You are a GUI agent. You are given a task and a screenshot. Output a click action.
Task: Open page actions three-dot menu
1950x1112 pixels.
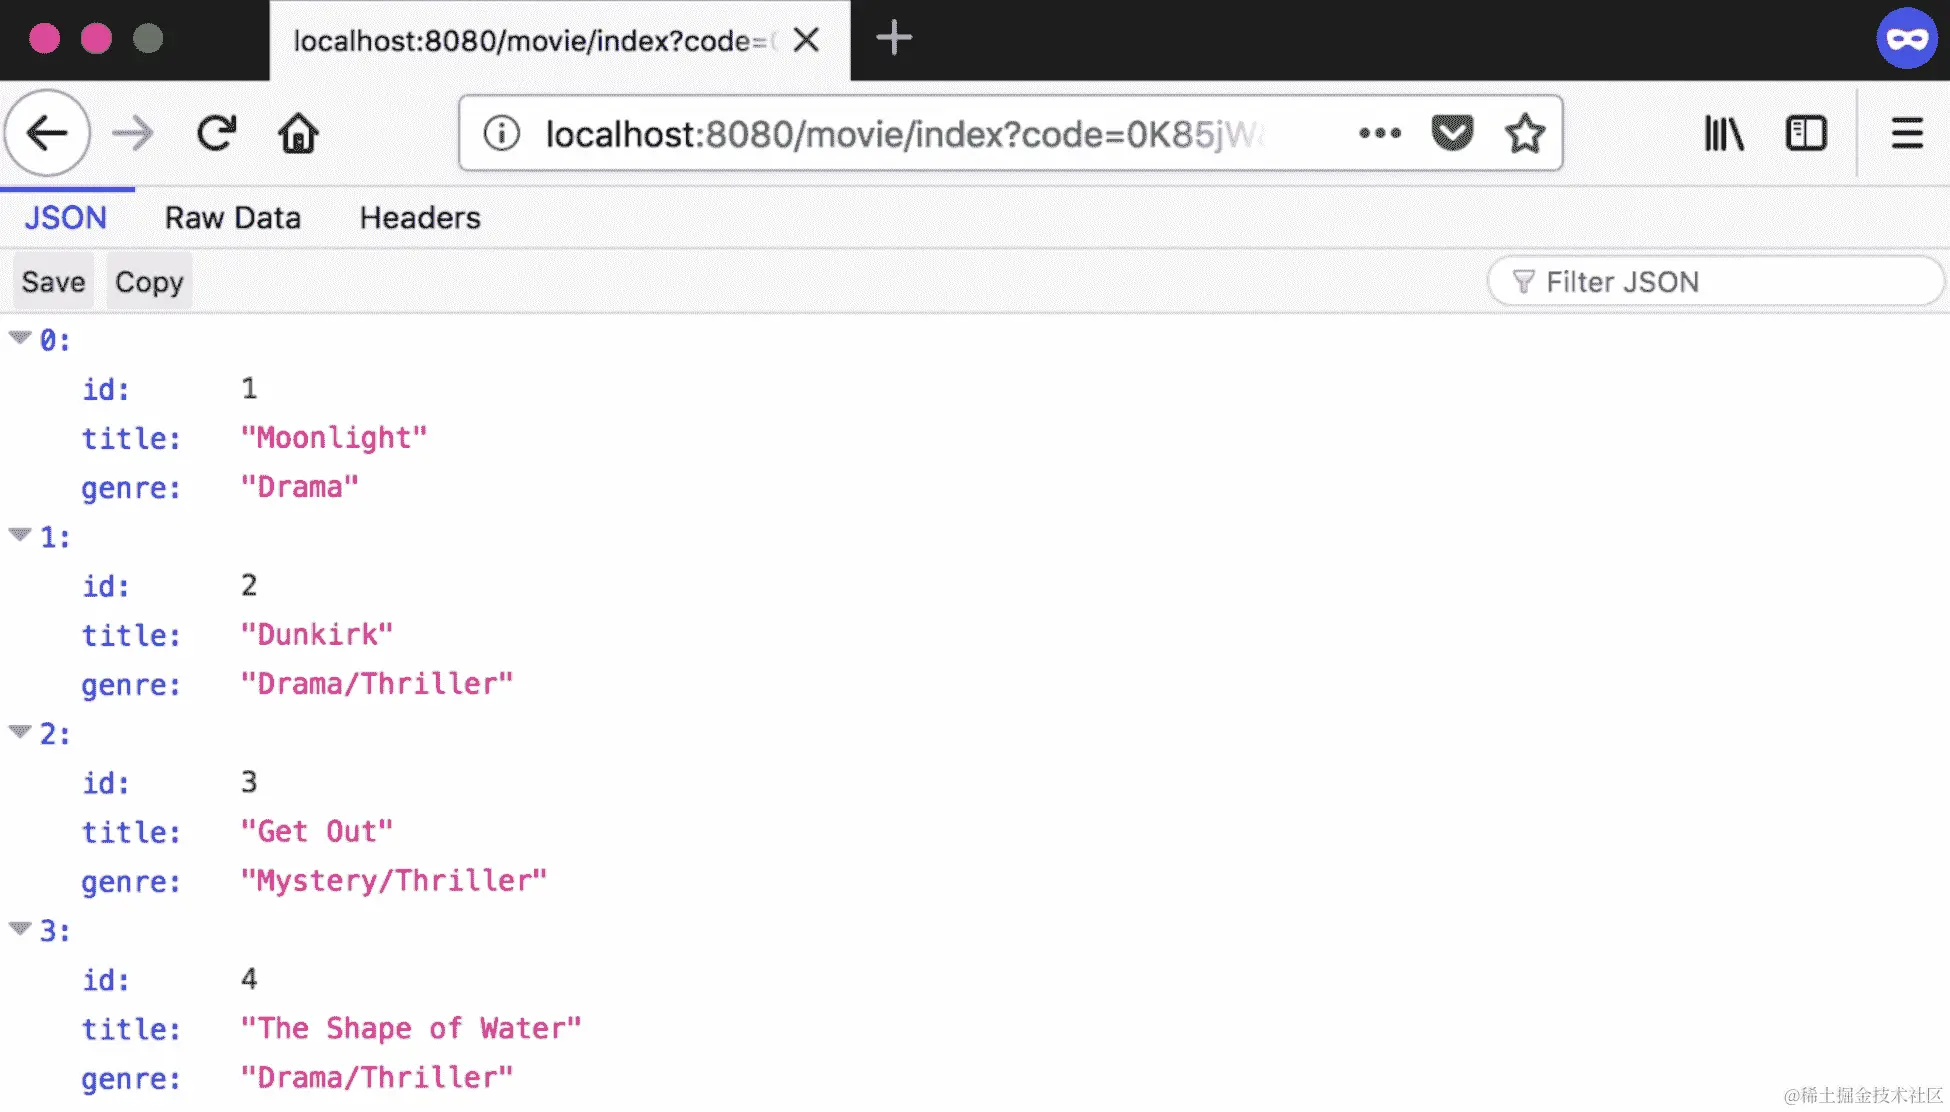pyautogui.click(x=1380, y=133)
